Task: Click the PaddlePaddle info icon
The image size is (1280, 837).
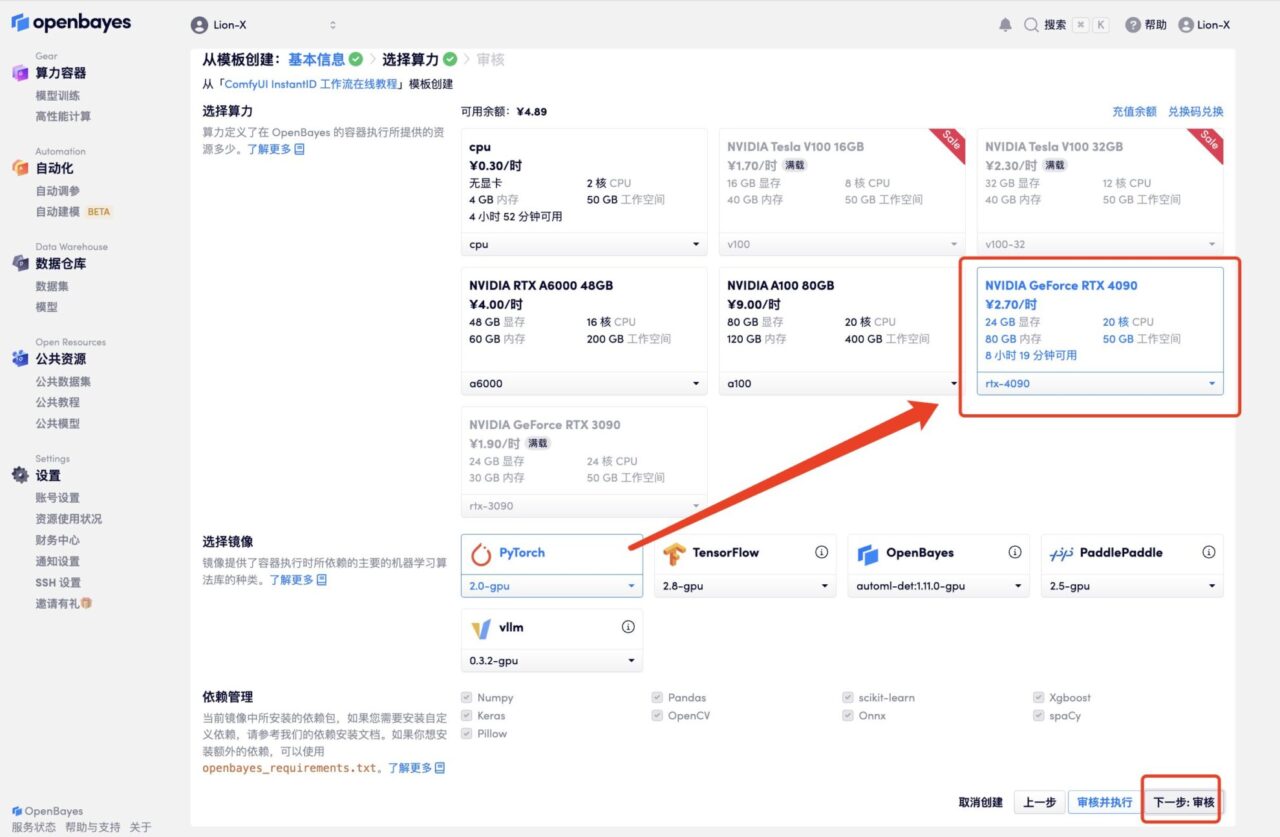Action: 1208,552
